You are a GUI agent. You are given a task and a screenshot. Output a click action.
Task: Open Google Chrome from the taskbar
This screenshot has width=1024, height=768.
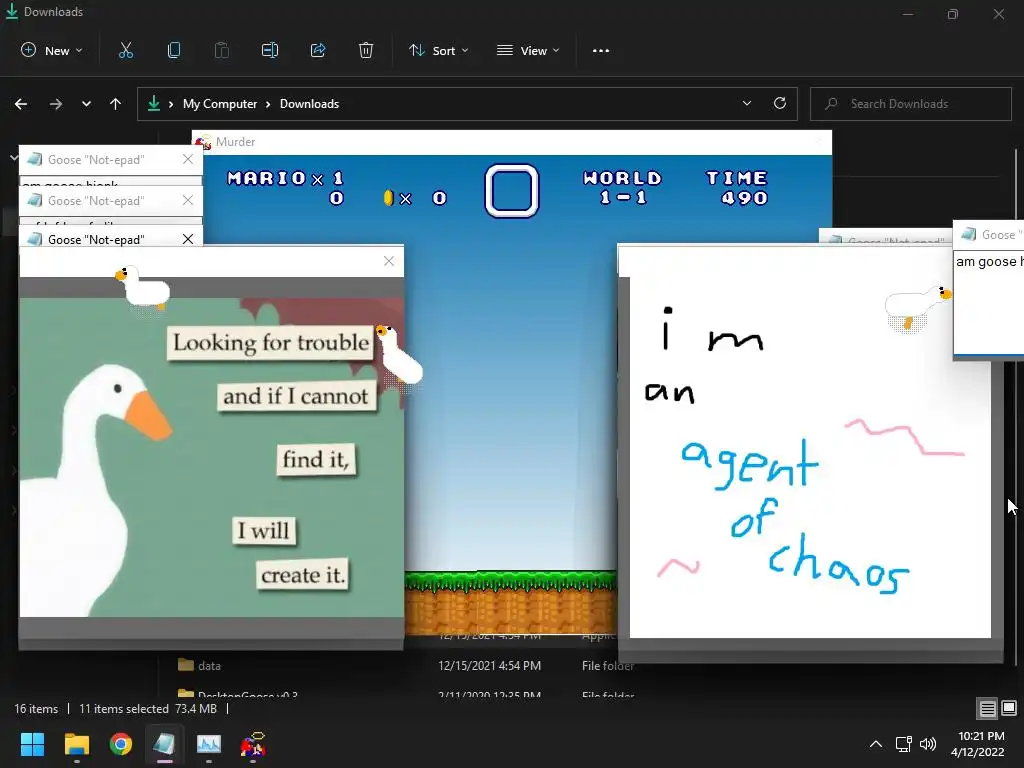point(121,744)
